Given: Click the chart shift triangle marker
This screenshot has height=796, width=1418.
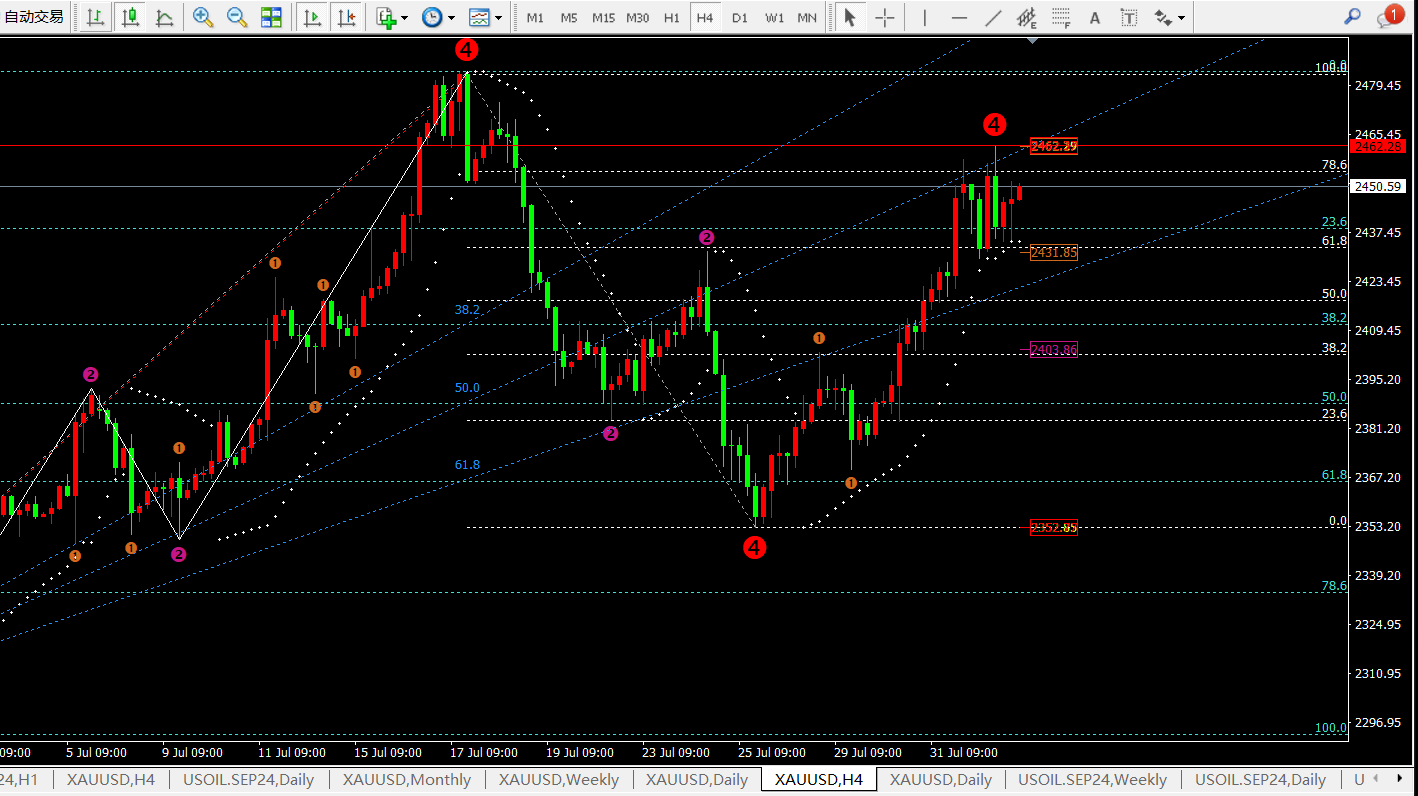Looking at the screenshot, I should [1033, 41].
